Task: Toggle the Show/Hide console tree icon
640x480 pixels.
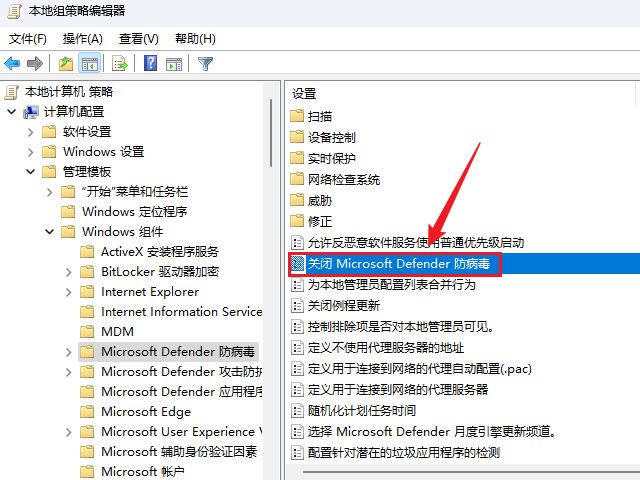Action: point(89,64)
